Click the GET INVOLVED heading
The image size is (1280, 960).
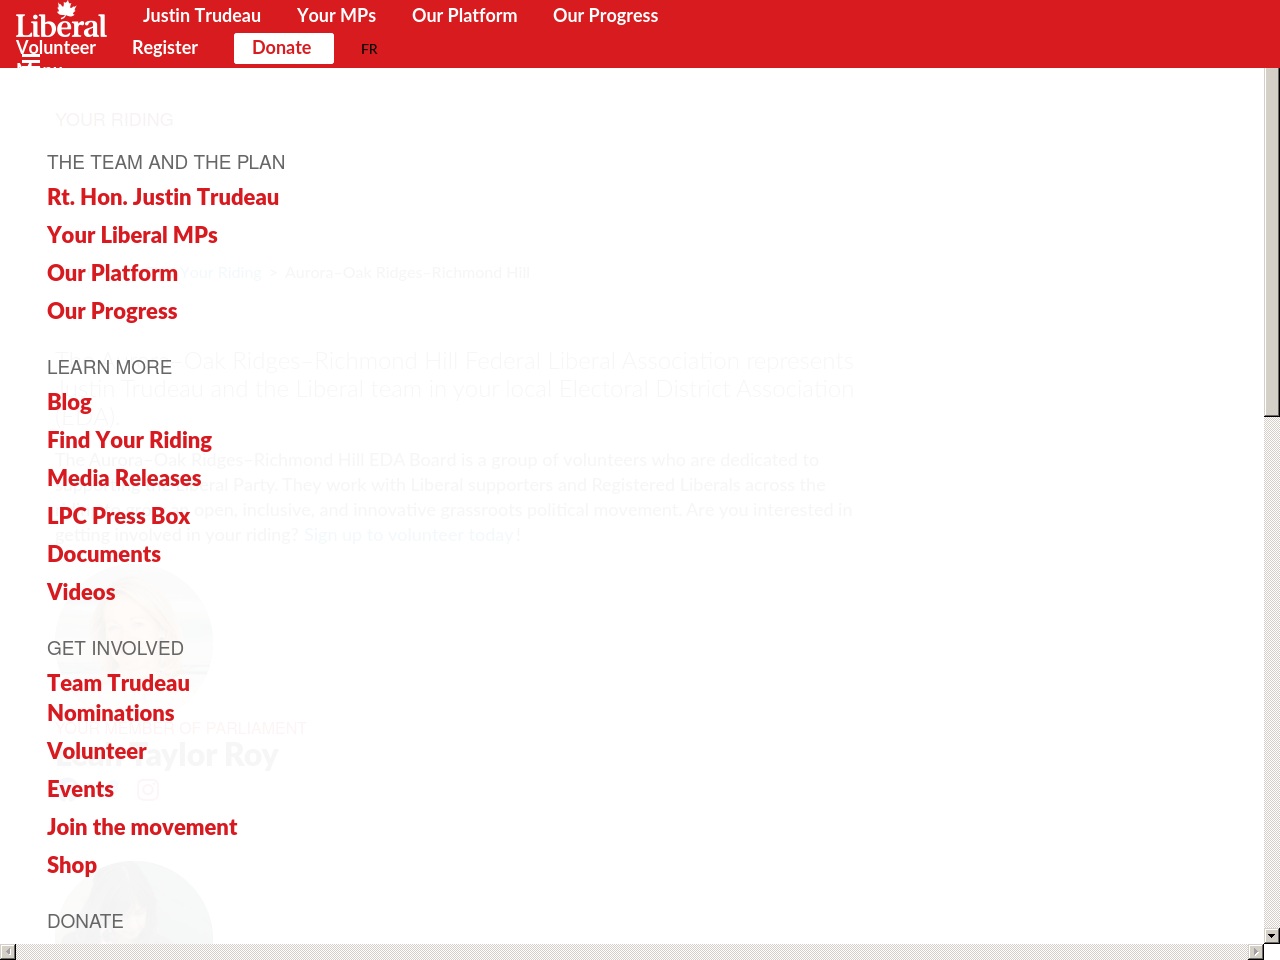pyautogui.click(x=115, y=648)
